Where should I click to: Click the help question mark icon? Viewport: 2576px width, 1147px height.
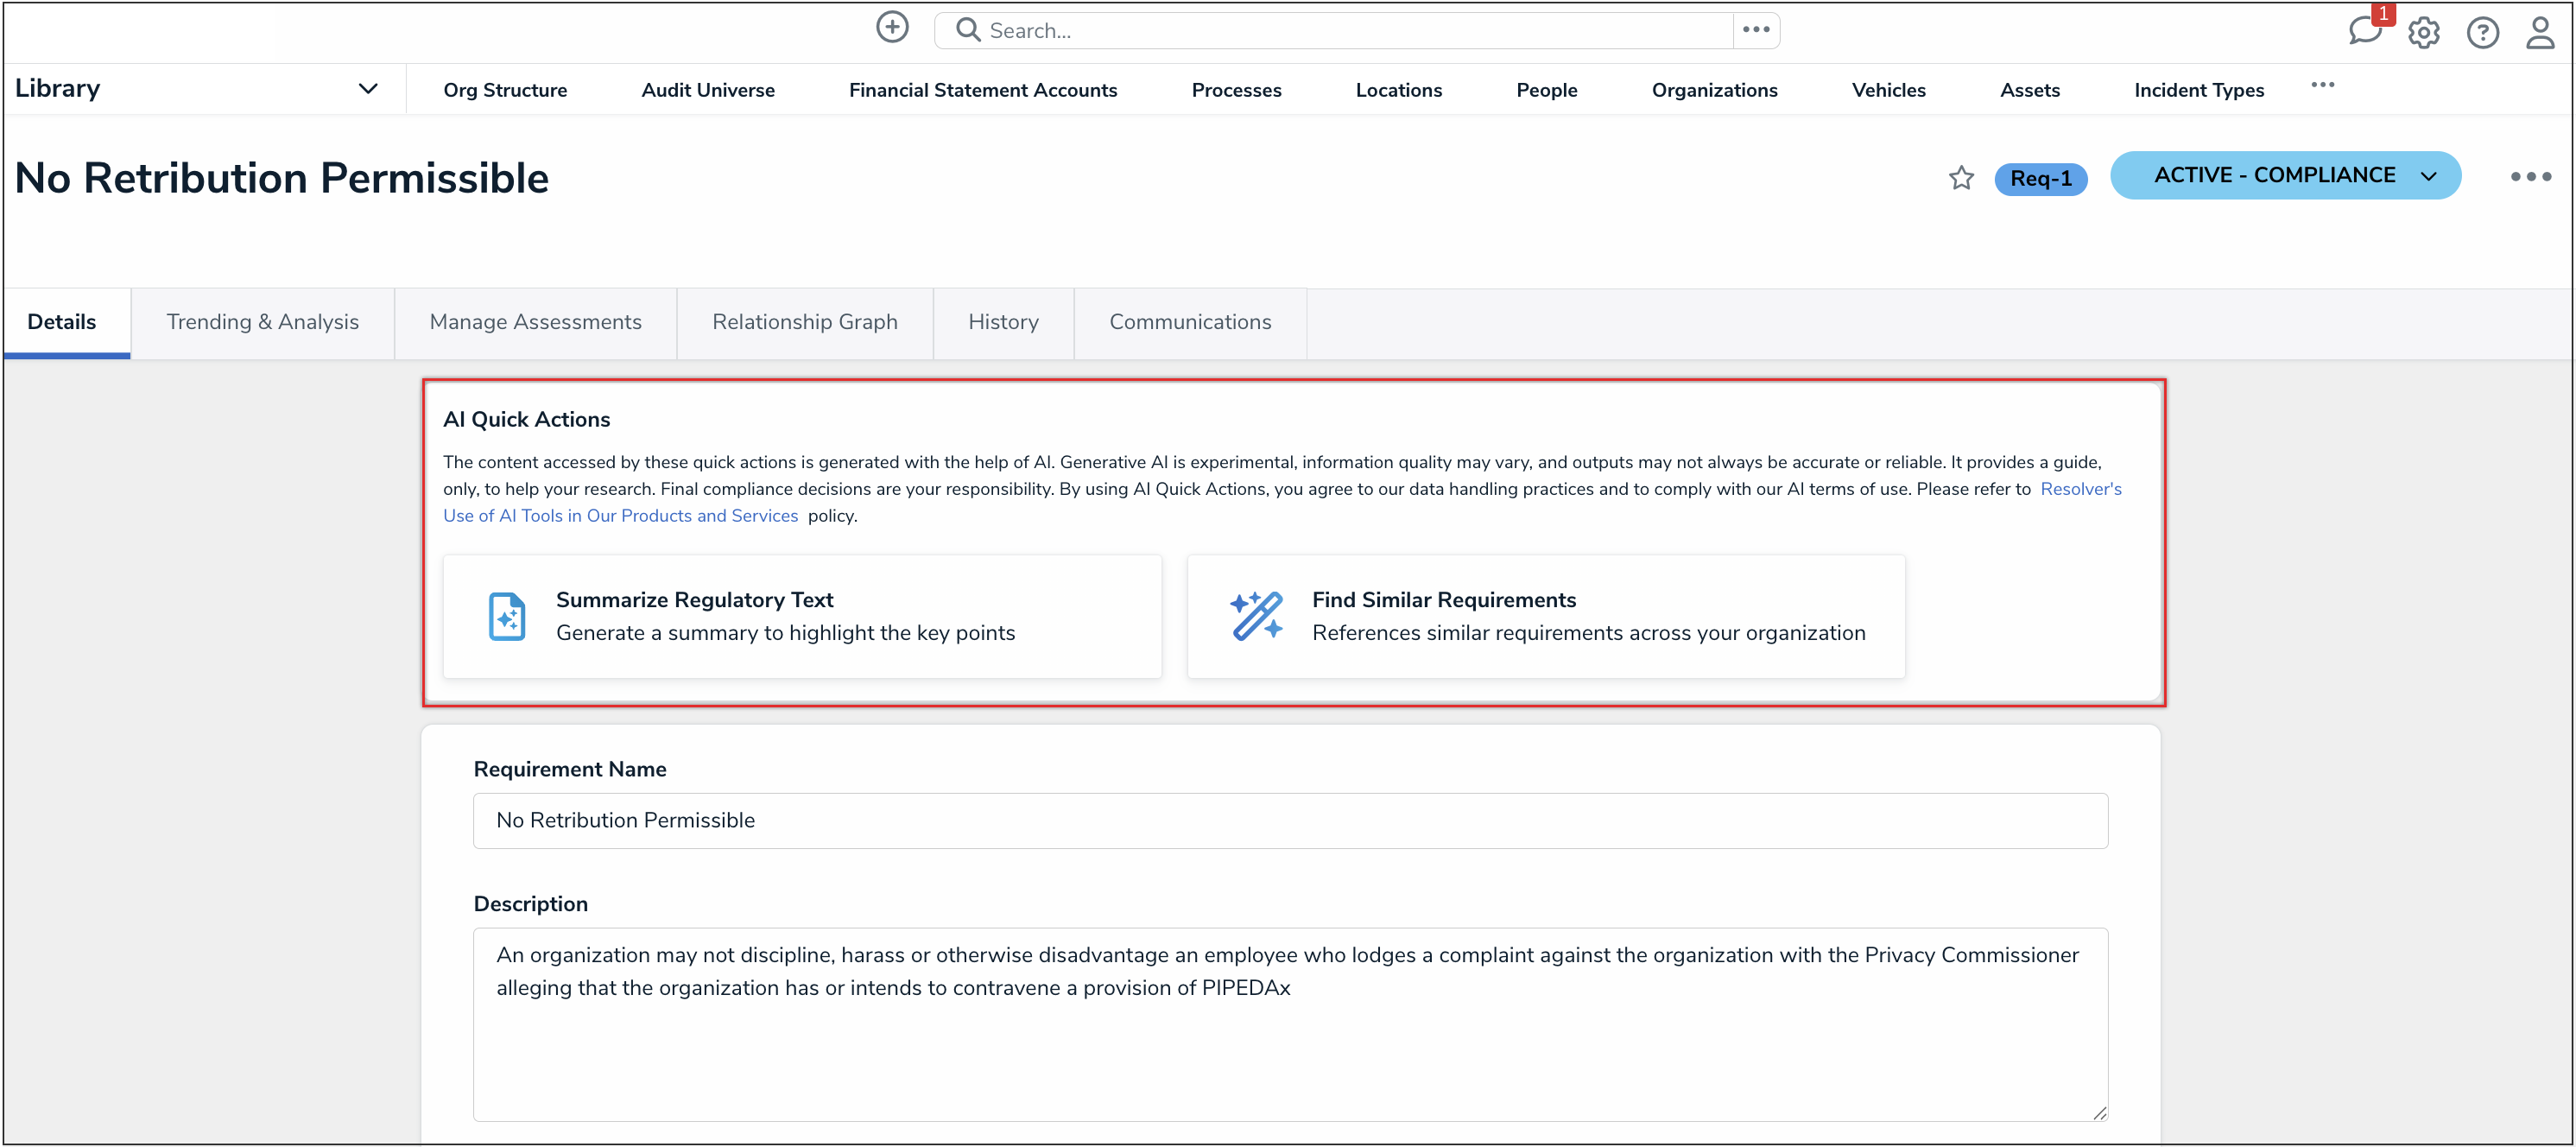click(2482, 33)
